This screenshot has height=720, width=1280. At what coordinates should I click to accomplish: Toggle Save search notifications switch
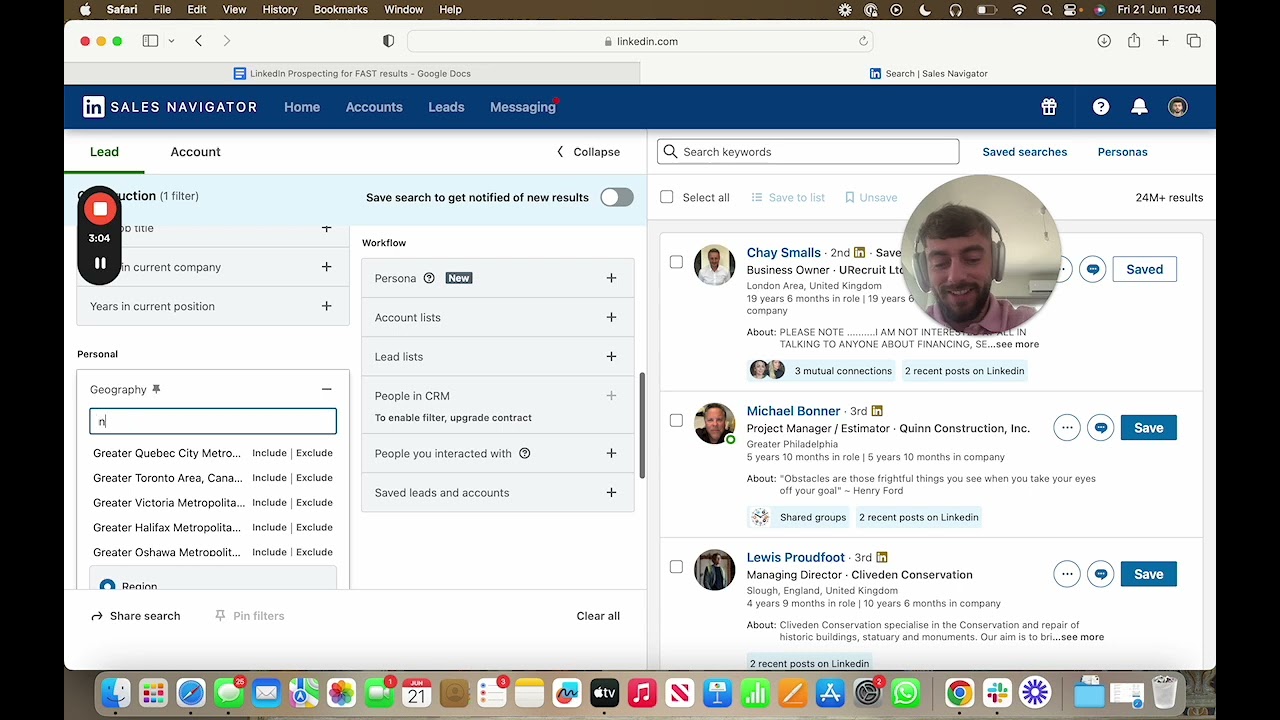coord(617,197)
